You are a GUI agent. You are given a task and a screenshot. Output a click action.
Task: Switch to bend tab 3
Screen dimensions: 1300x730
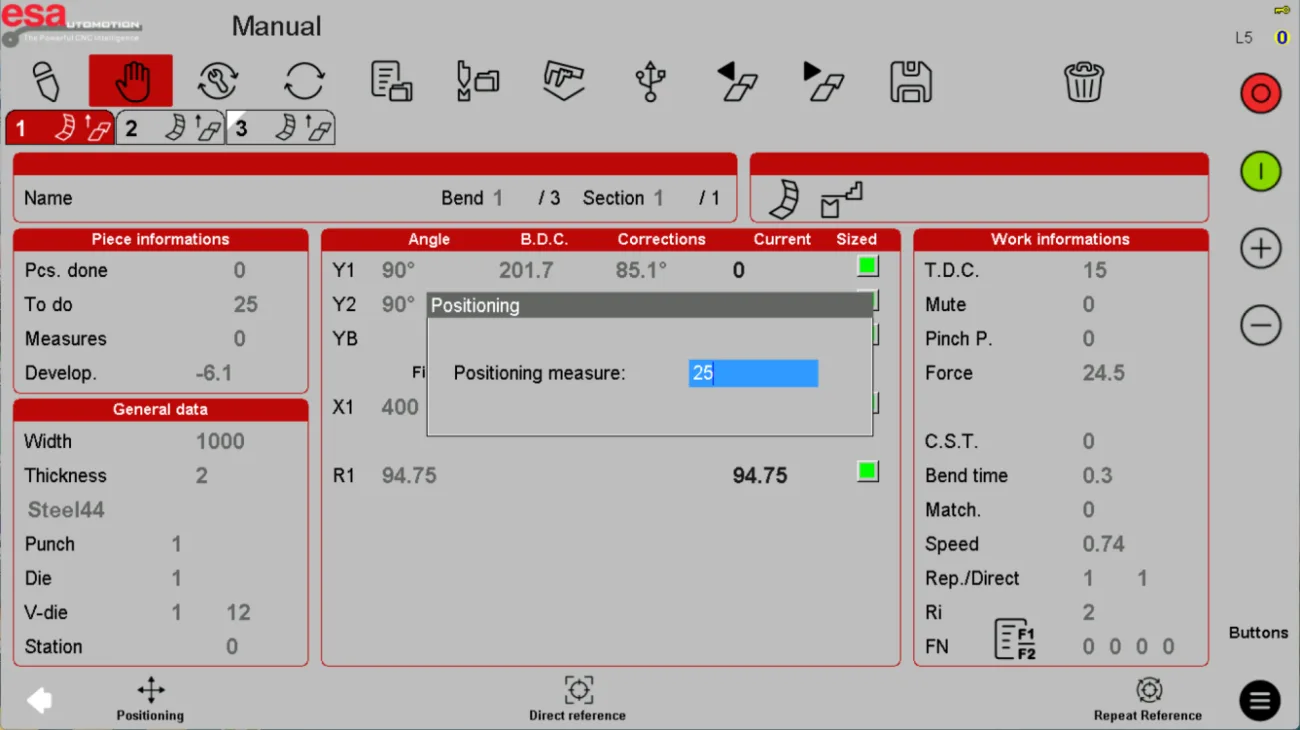[x=281, y=128]
